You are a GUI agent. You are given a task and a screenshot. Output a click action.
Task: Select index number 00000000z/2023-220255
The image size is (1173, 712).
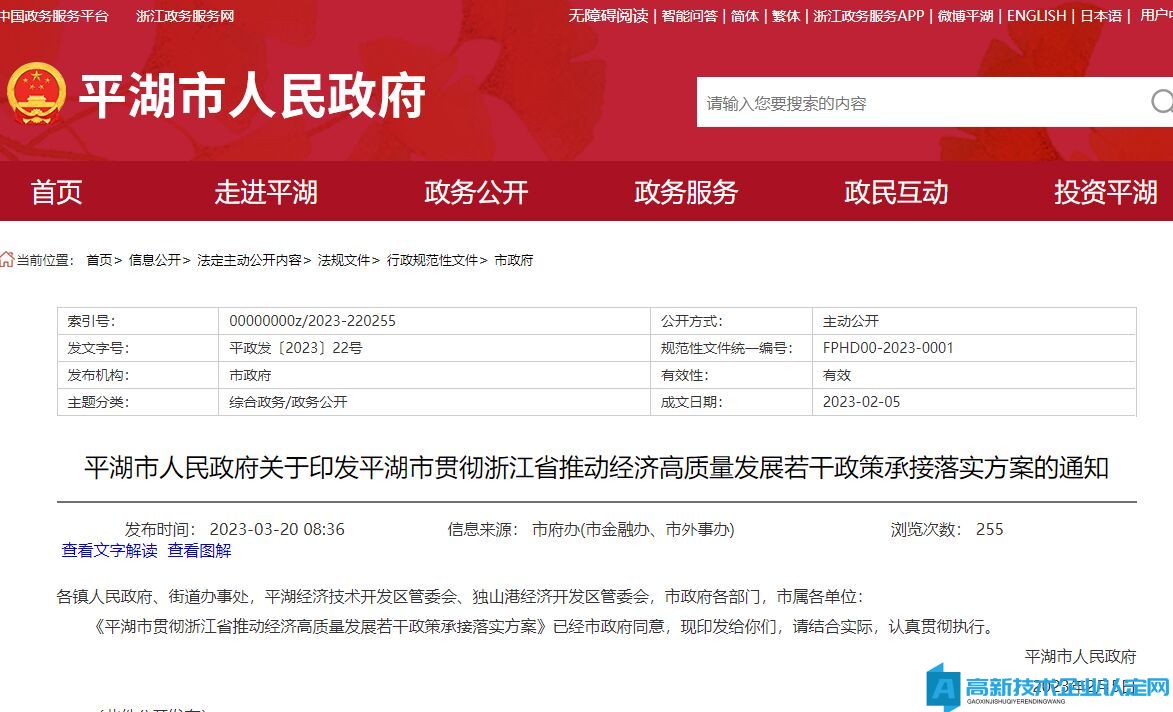[312, 321]
